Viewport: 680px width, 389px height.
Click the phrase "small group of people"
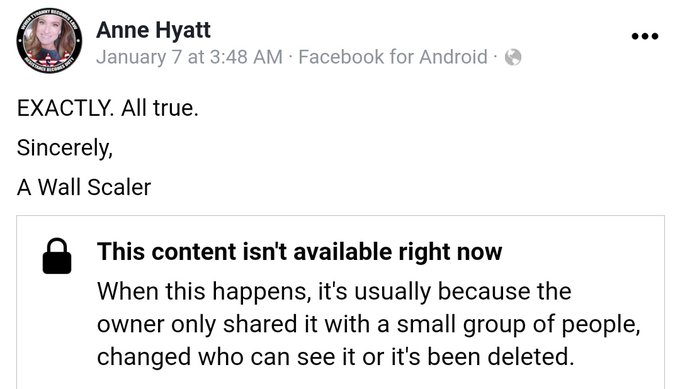518,324
